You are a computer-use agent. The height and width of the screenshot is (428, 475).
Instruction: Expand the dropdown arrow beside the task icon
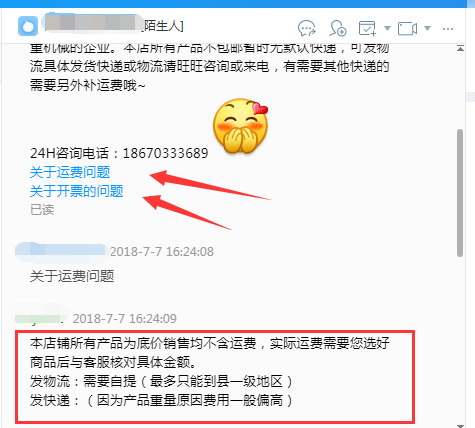(x=387, y=28)
